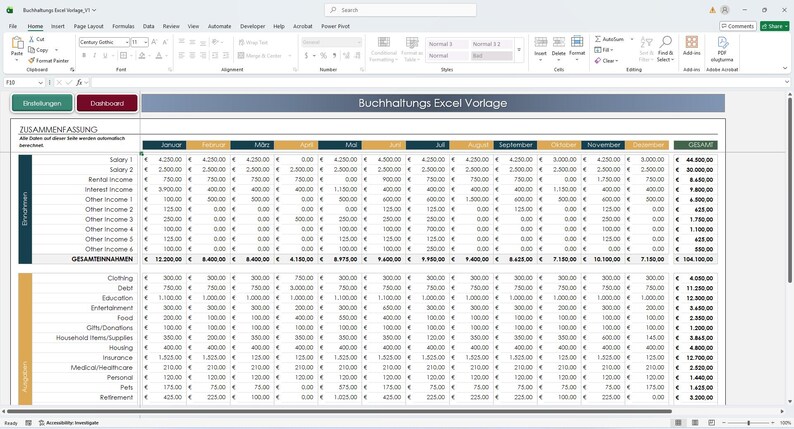Click the Fill Color paint bucket
794x429 pixels.
(x=142, y=55)
